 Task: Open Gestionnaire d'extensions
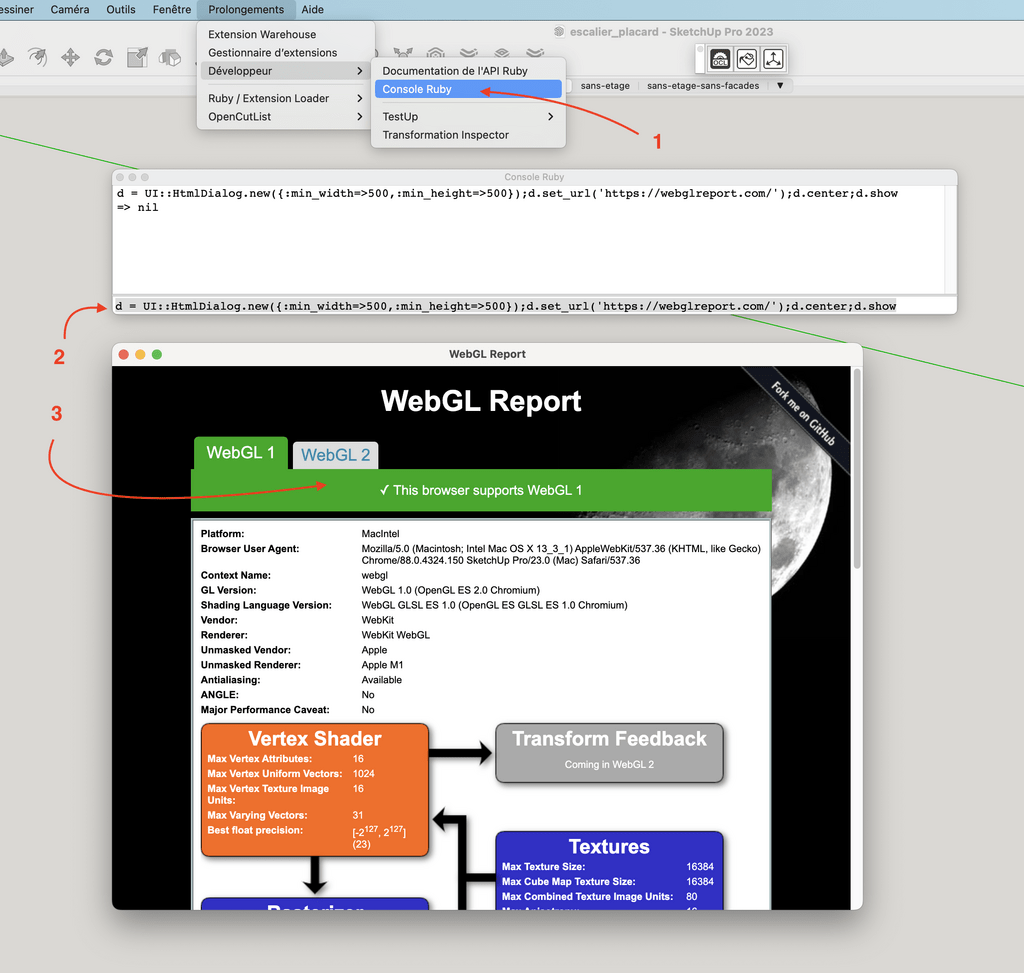pos(286,53)
